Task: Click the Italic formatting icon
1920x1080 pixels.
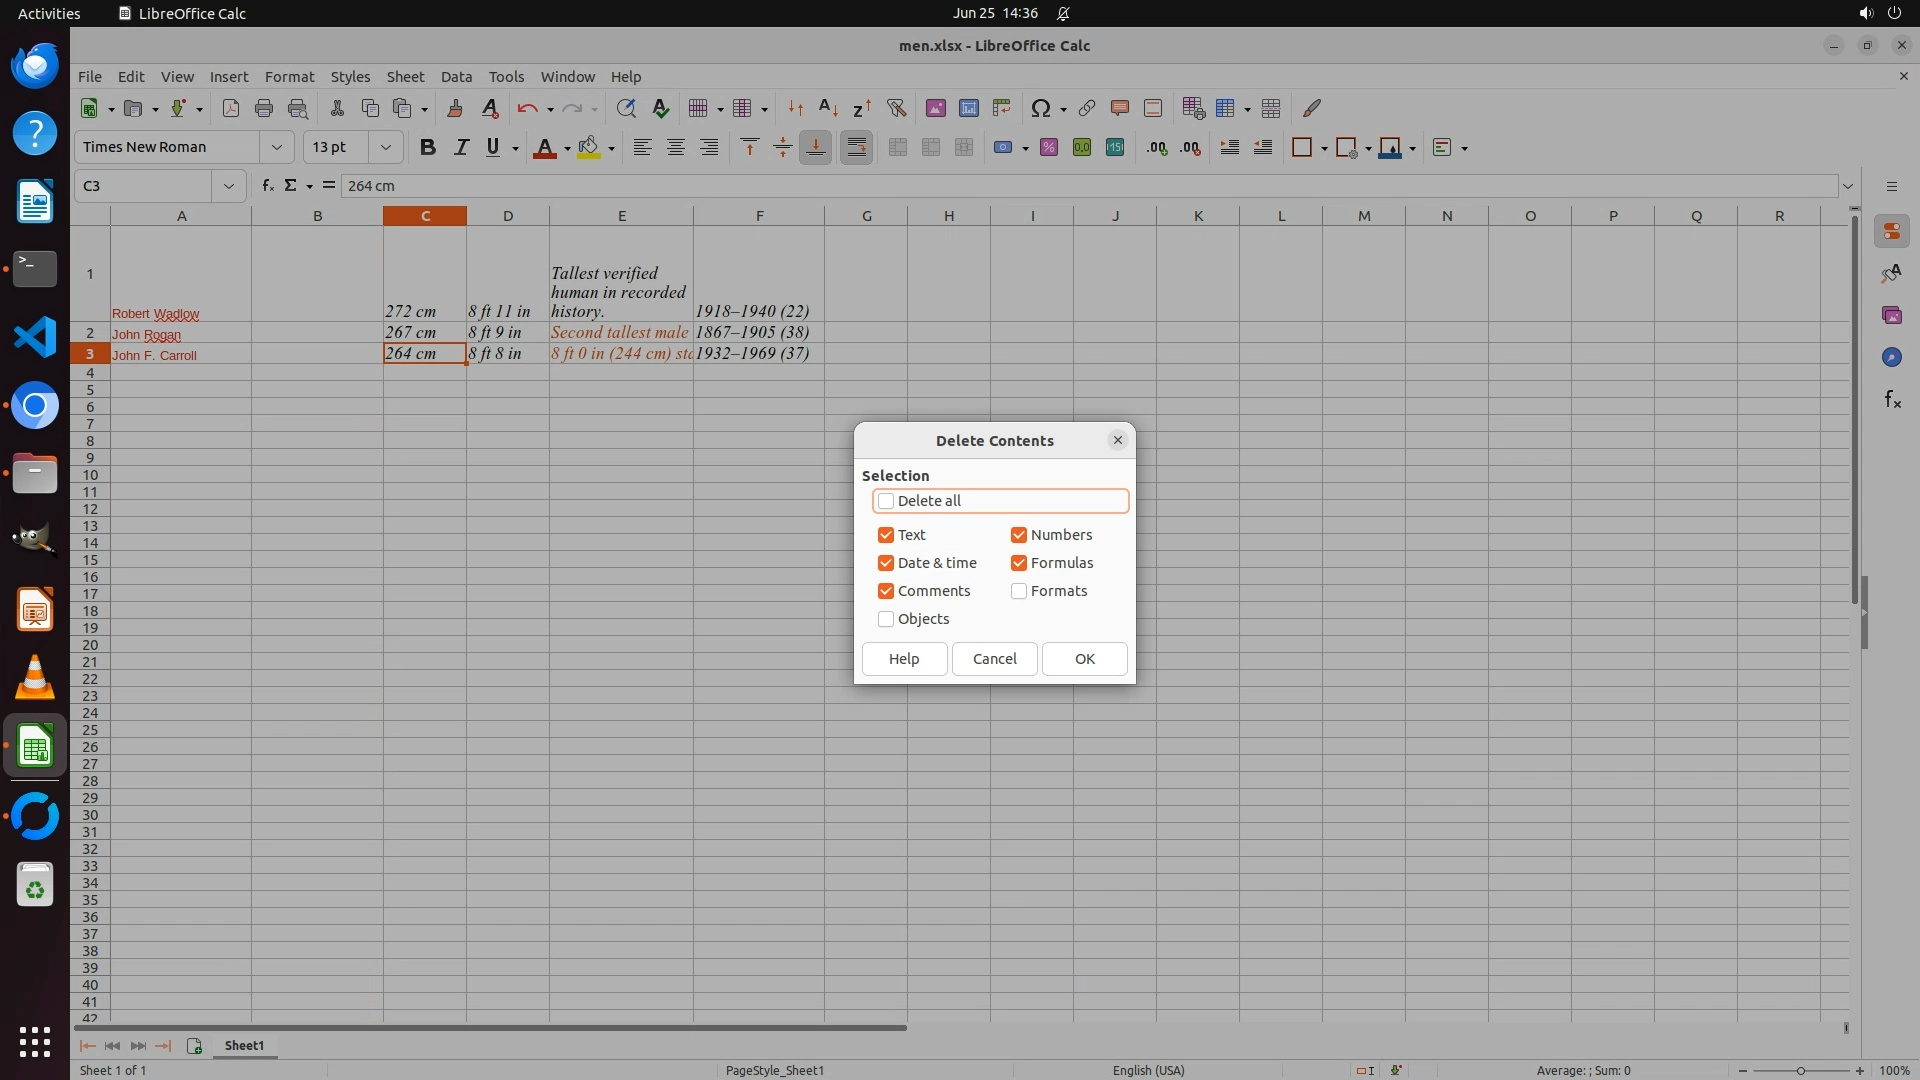Action: click(461, 148)
